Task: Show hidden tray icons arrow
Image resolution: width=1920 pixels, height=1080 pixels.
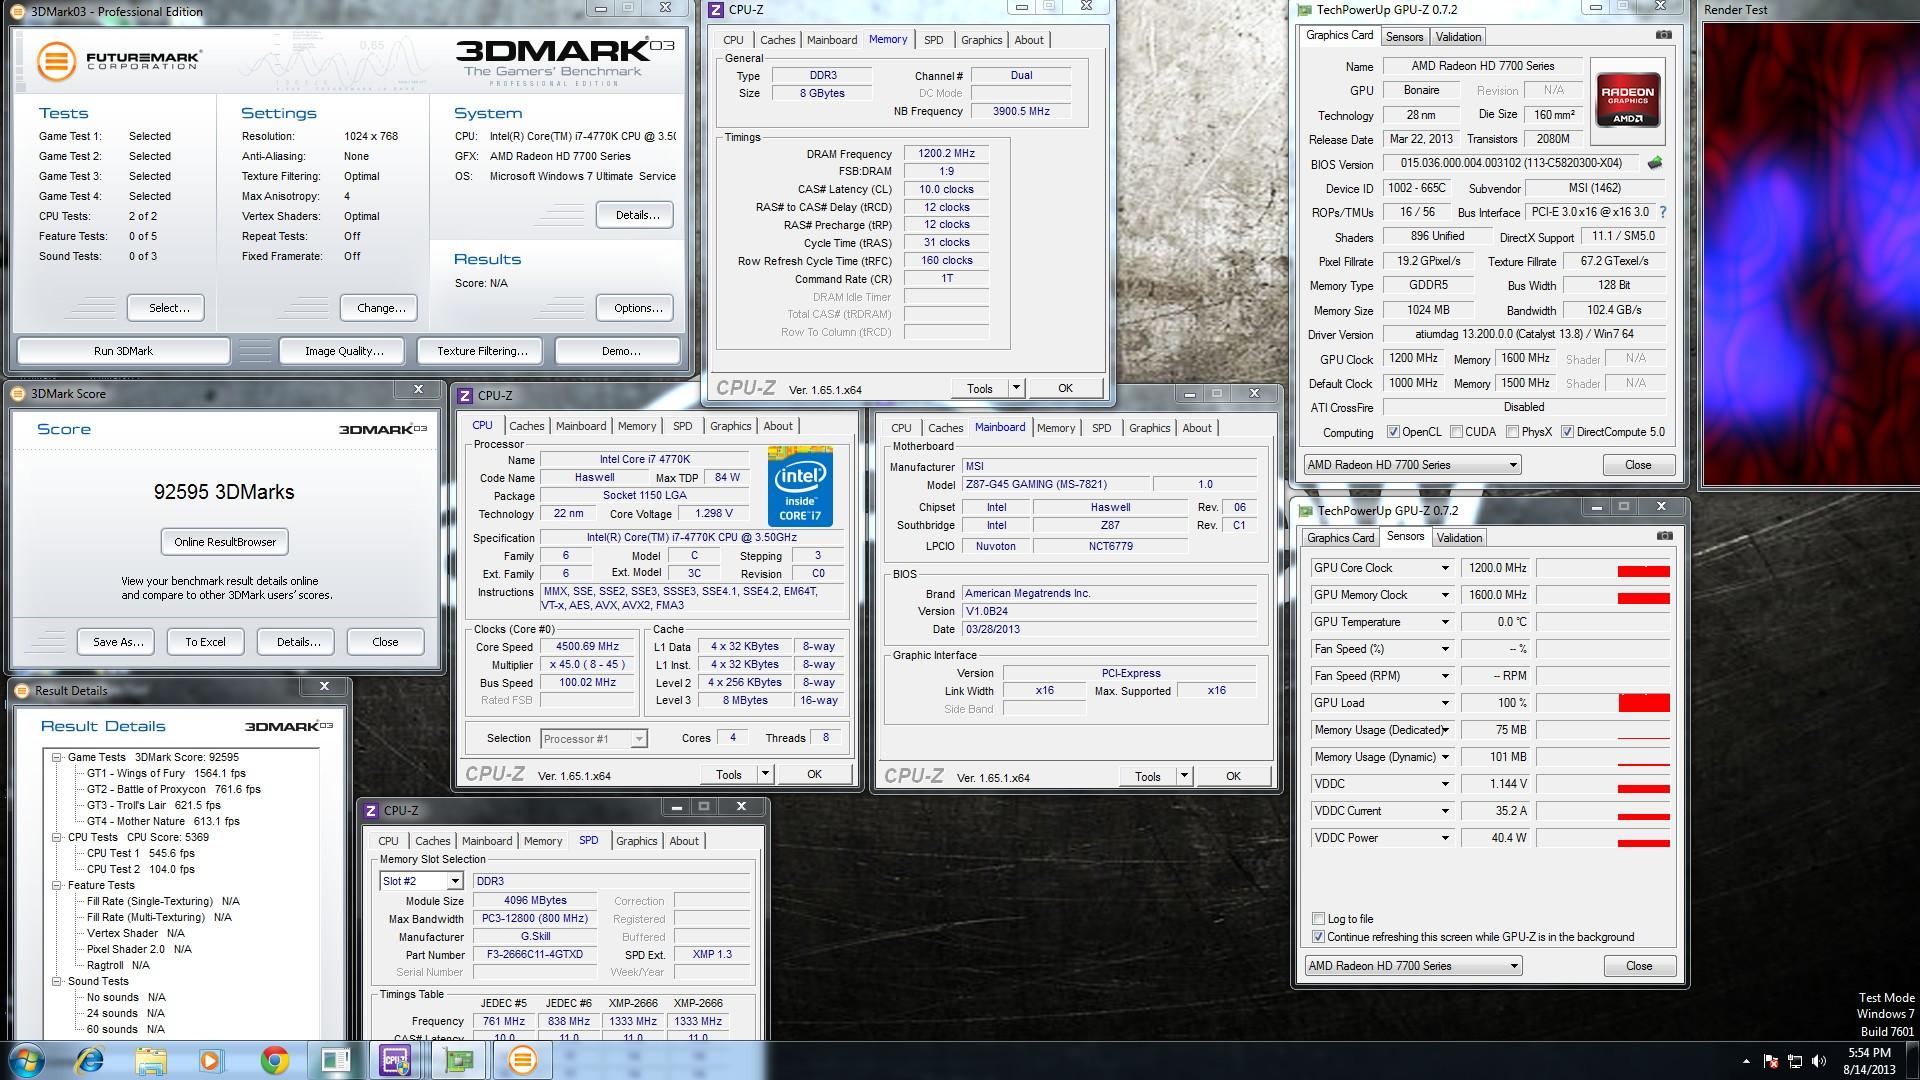Action: coord(1746,1061)
